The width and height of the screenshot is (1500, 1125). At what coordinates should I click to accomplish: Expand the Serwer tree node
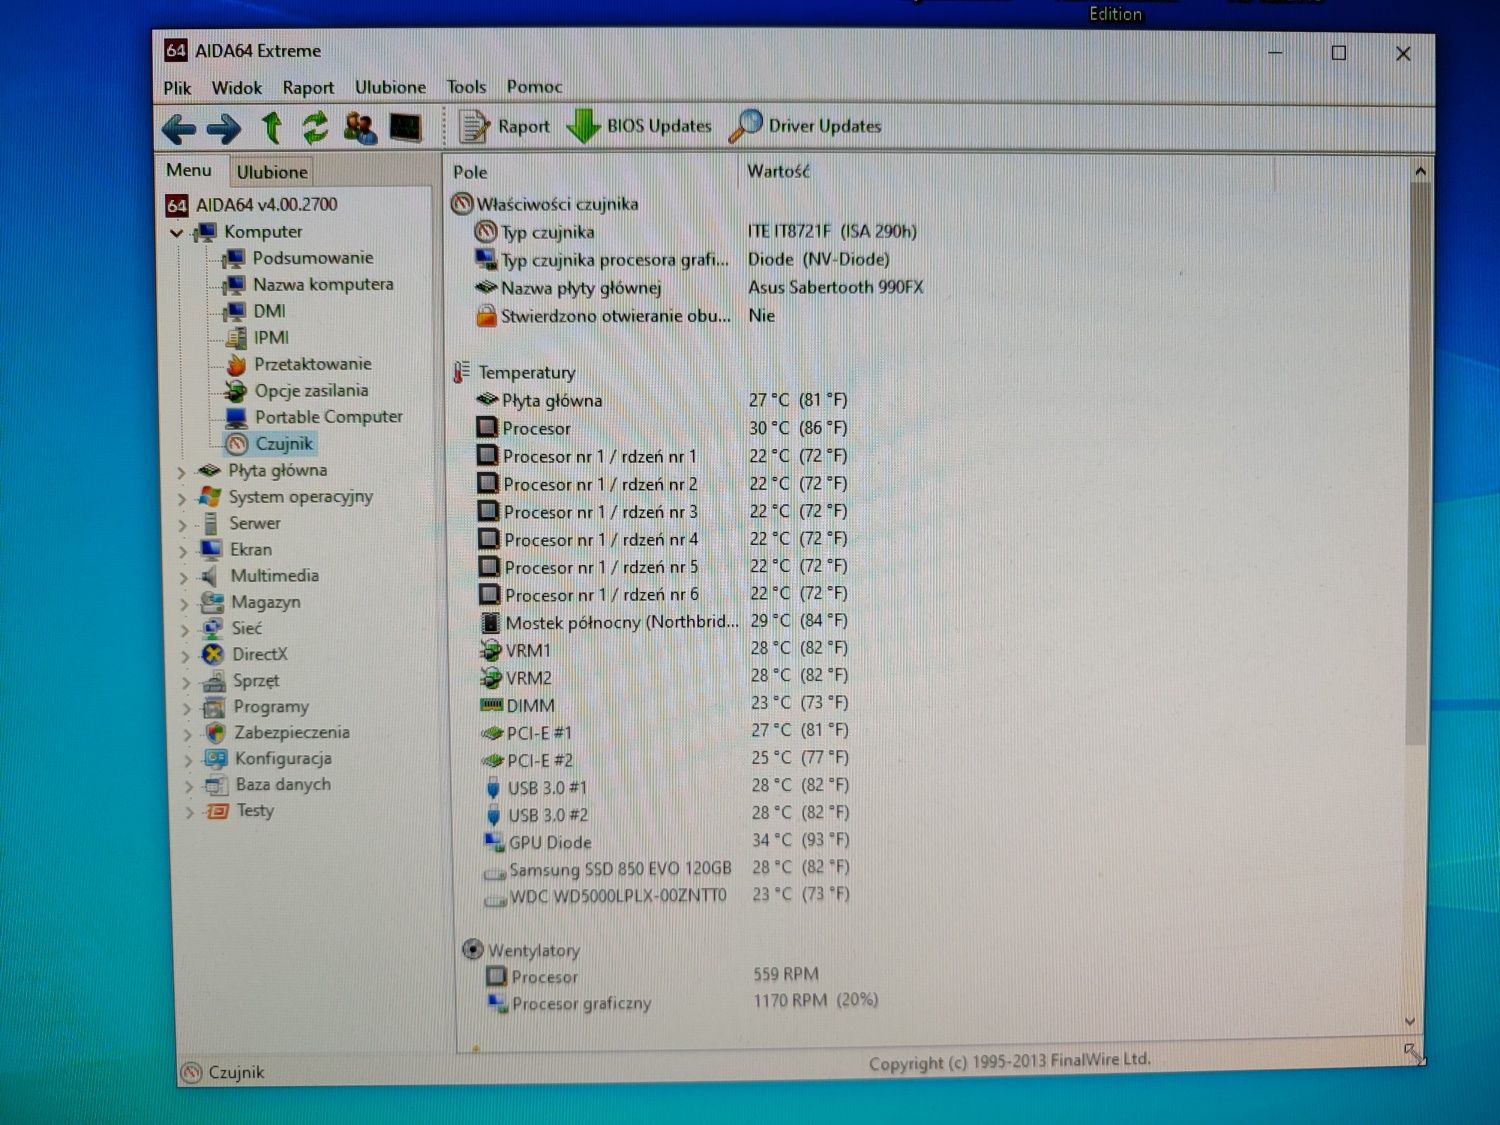183,524
